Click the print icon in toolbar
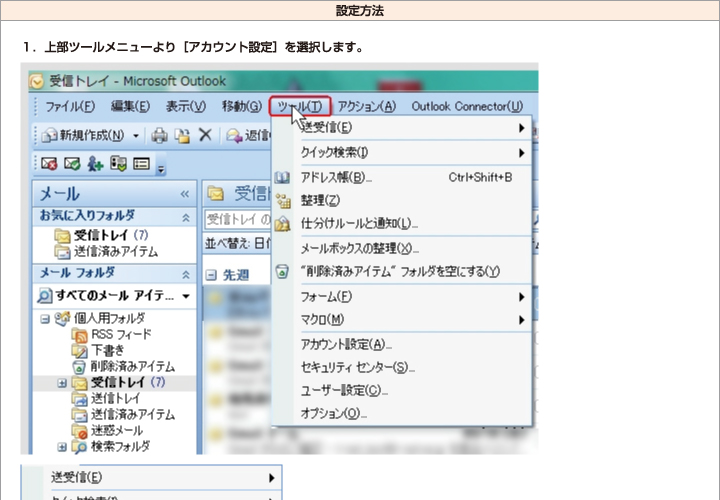The width and height of the screenshot is (720, 500). click(x=159, y=135)
